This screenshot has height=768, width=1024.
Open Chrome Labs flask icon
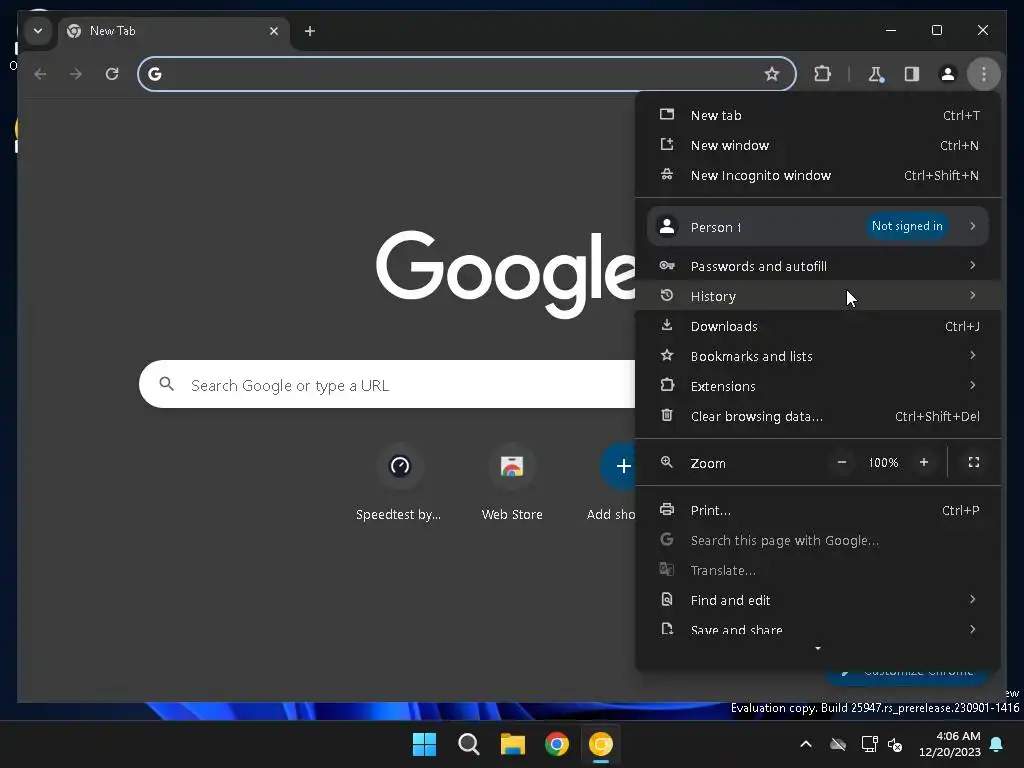click(876, 74)
